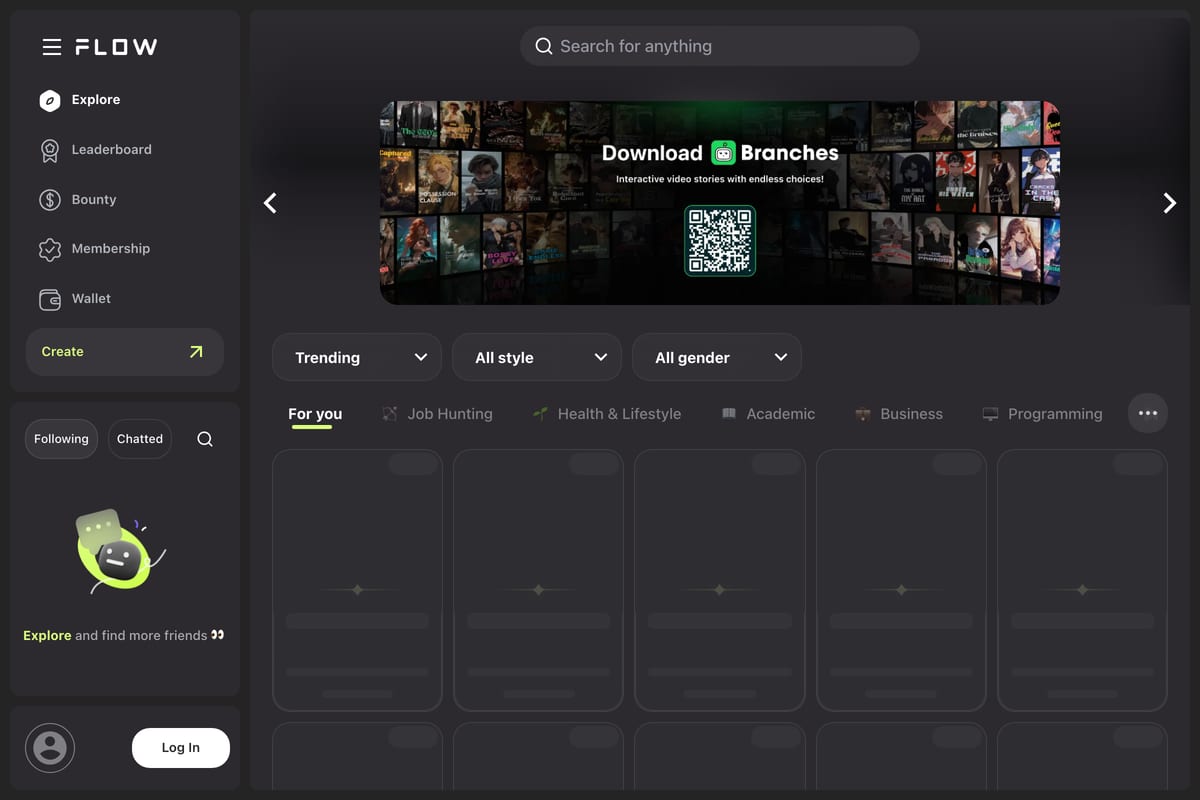The height and width of the screenshot is (800, 1200).
Task: Go to the previous banner slide
Action: [270, 203]
